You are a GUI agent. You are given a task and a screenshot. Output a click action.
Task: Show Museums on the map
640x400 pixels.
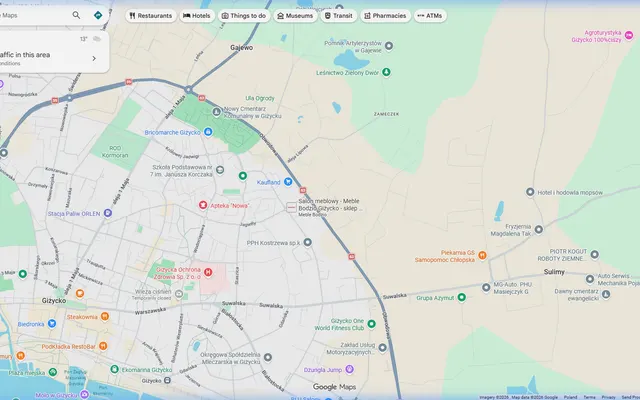click(x=295, y=16)
